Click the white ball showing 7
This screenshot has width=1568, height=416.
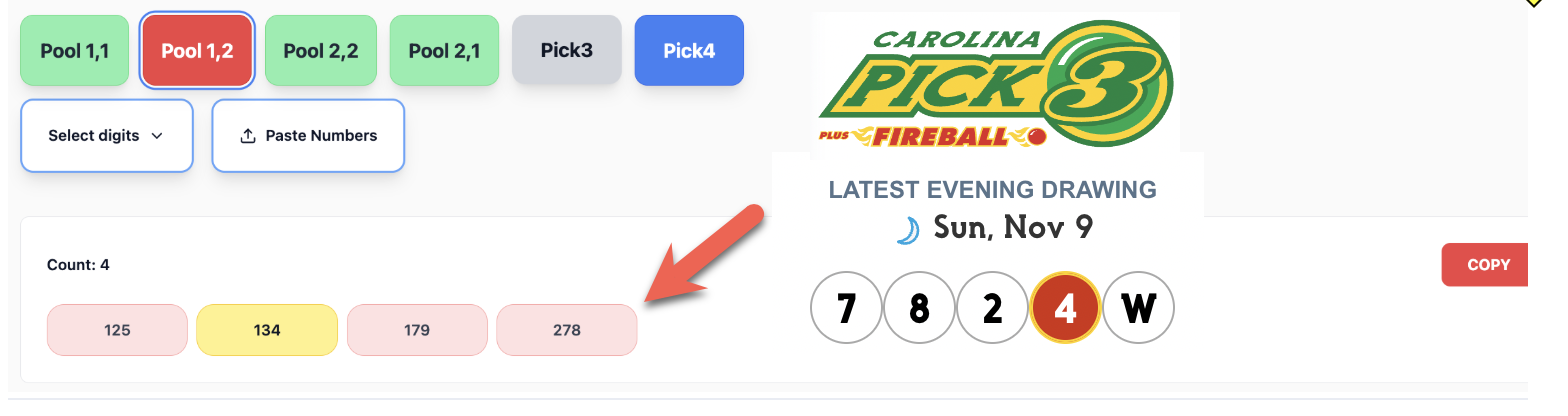[x=845, y=308]
